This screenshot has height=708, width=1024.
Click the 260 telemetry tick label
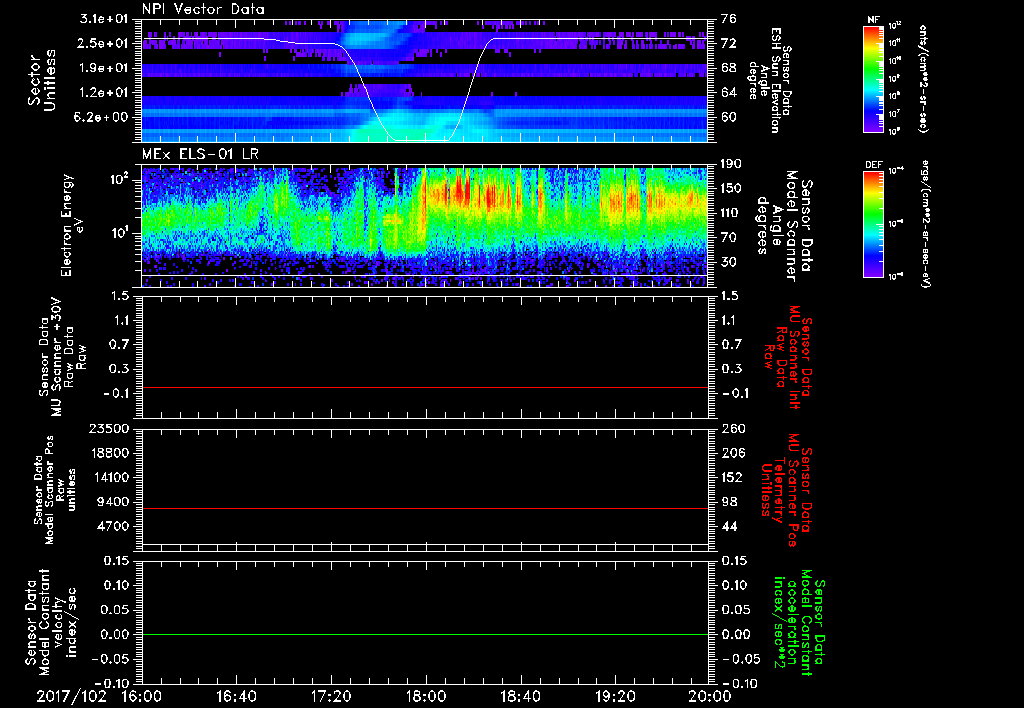(x=732, y=429)
